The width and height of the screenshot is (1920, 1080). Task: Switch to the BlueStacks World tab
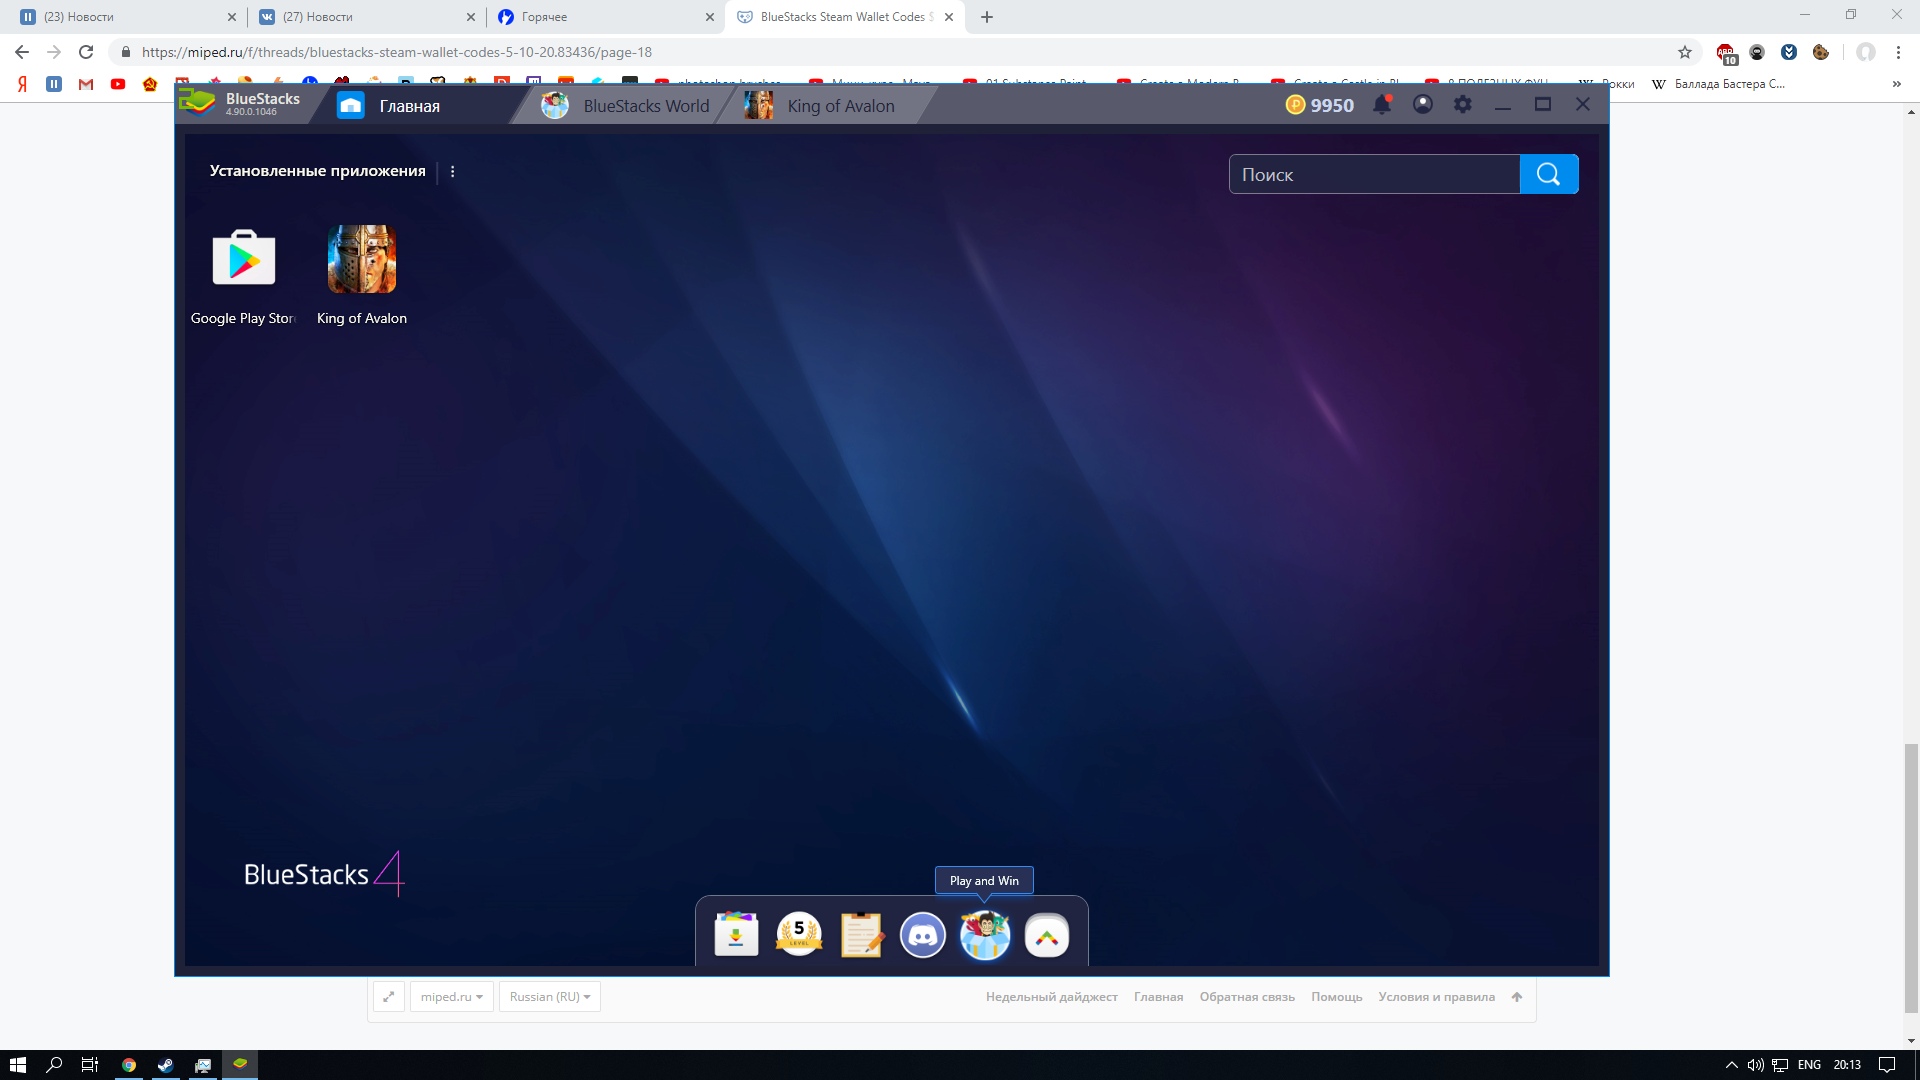(625, 106)
